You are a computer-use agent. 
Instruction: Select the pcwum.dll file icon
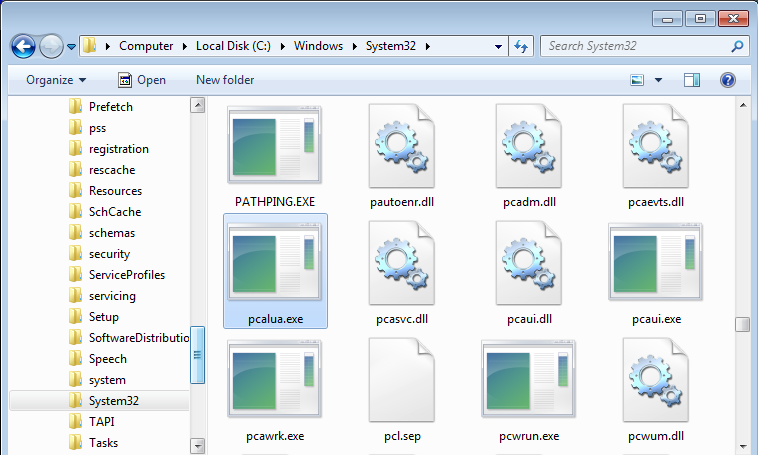656,380
